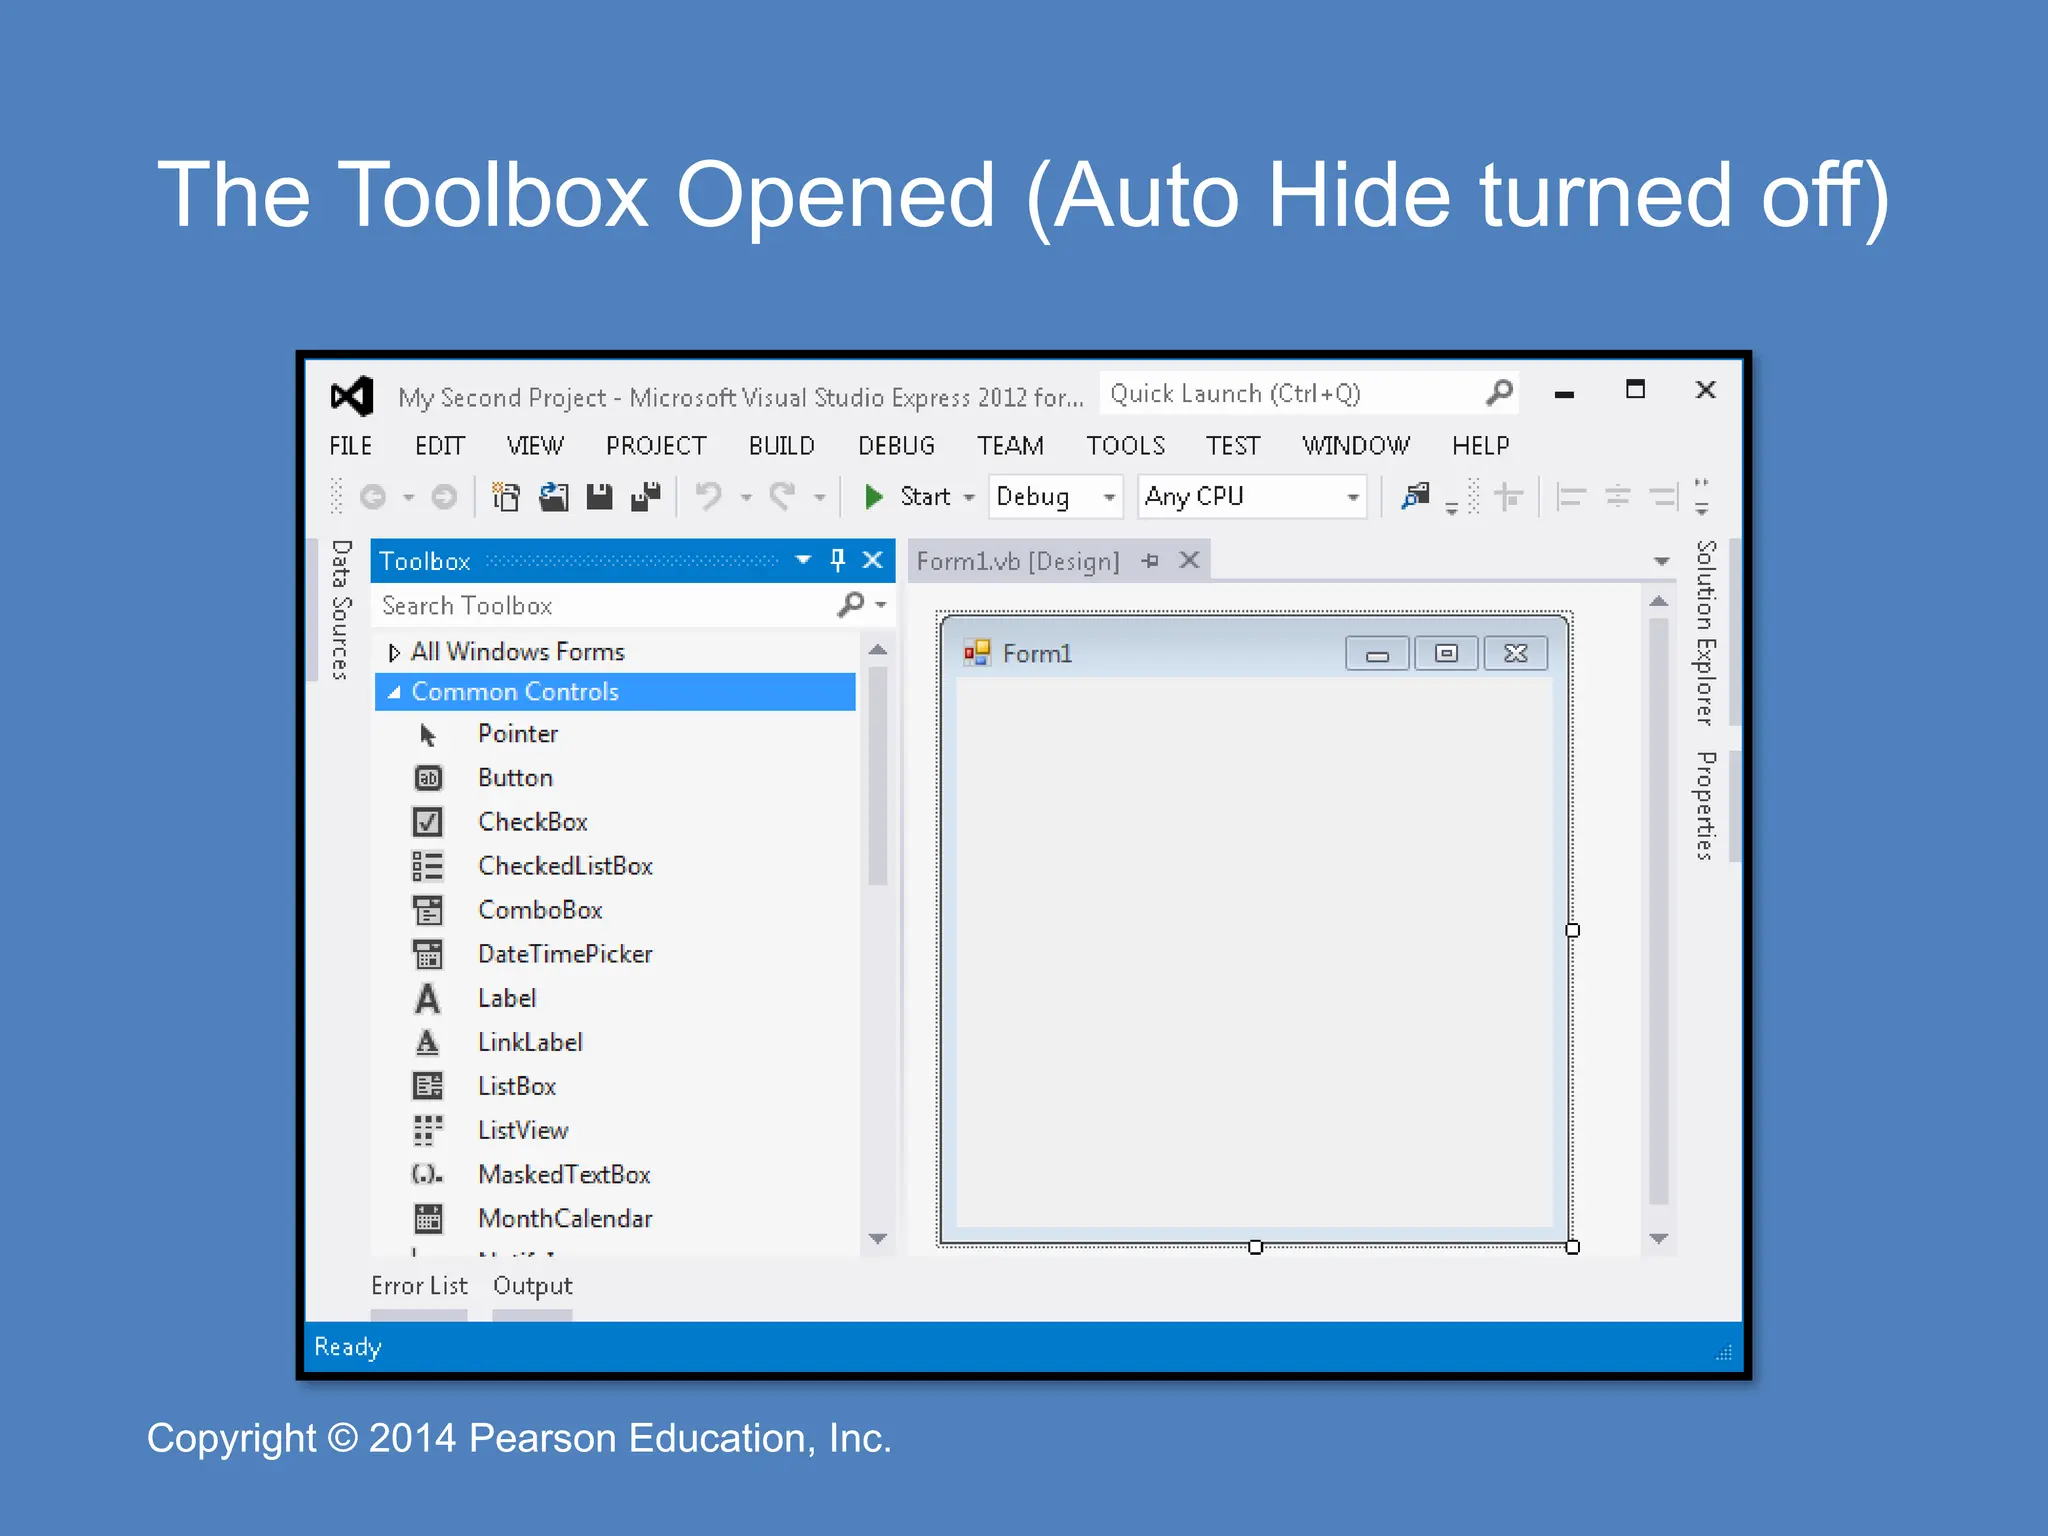The width and height of the screenshot is (2048, 1536).
Task: Click the Align Centers toolbar icon
Action: (x=1617, y=497)
